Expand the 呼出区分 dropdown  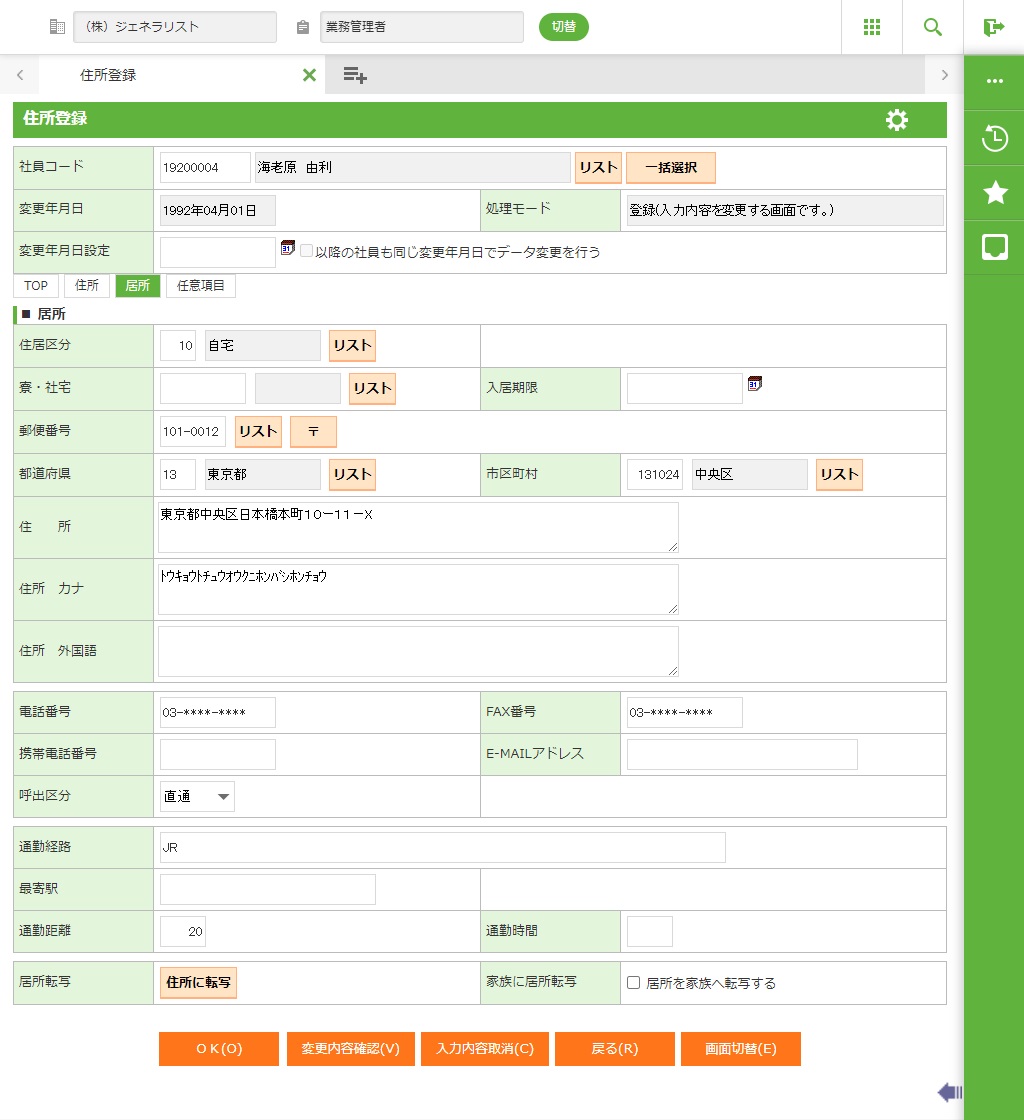[x=197, y=796]
